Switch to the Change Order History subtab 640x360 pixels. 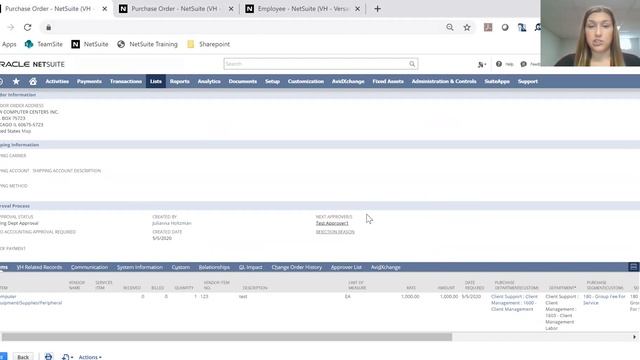(297, 267)
